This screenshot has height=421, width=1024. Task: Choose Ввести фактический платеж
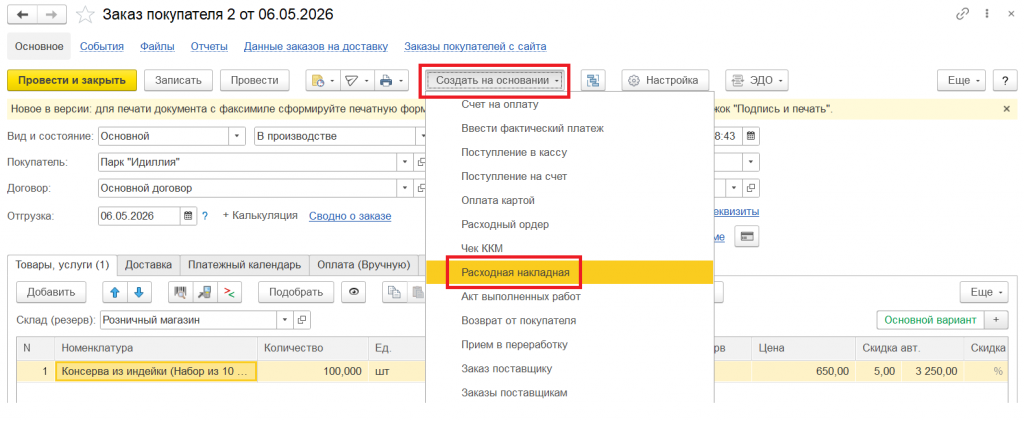569,129
